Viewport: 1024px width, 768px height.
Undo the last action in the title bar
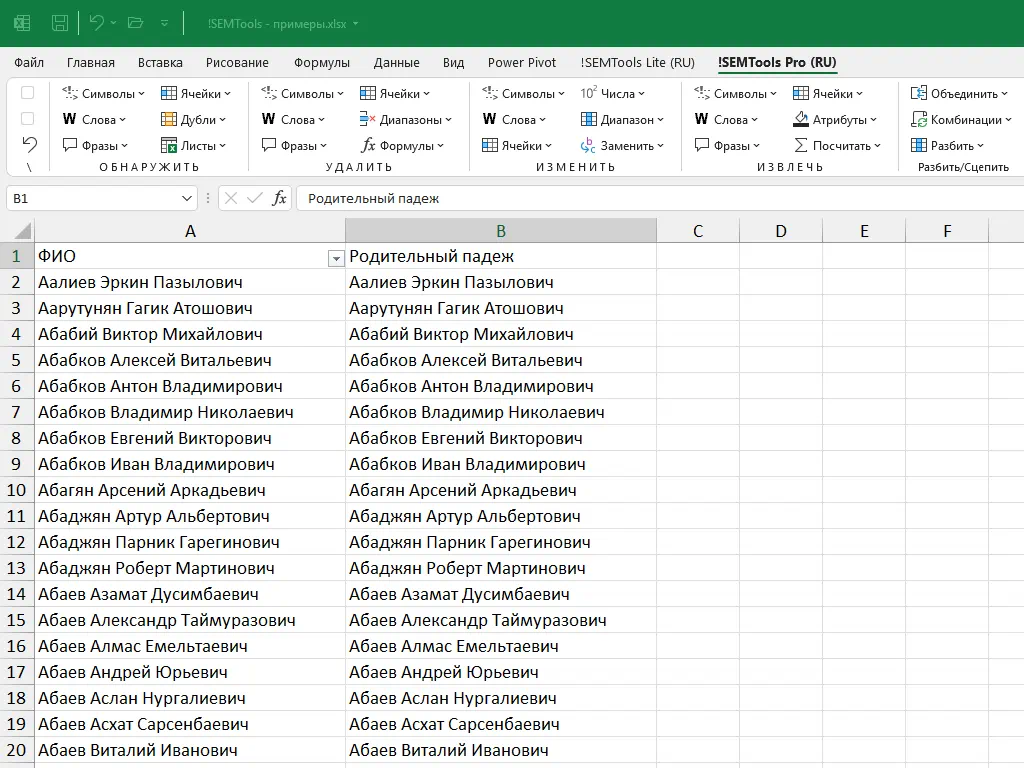click(97, 23)
